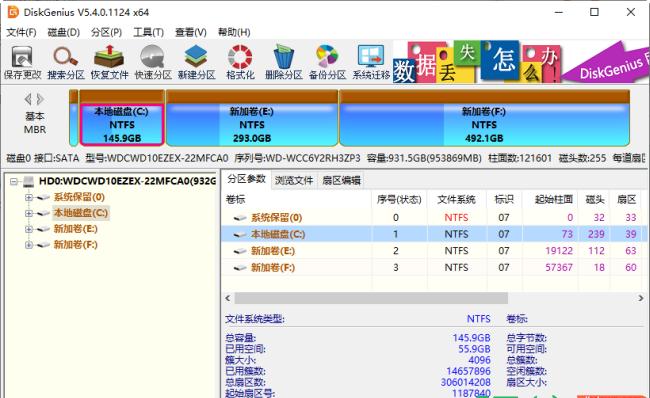Expand the 系统保留(0) tree node
The height and width of the screenshot is (398, 650).
[x=29, y=197]
